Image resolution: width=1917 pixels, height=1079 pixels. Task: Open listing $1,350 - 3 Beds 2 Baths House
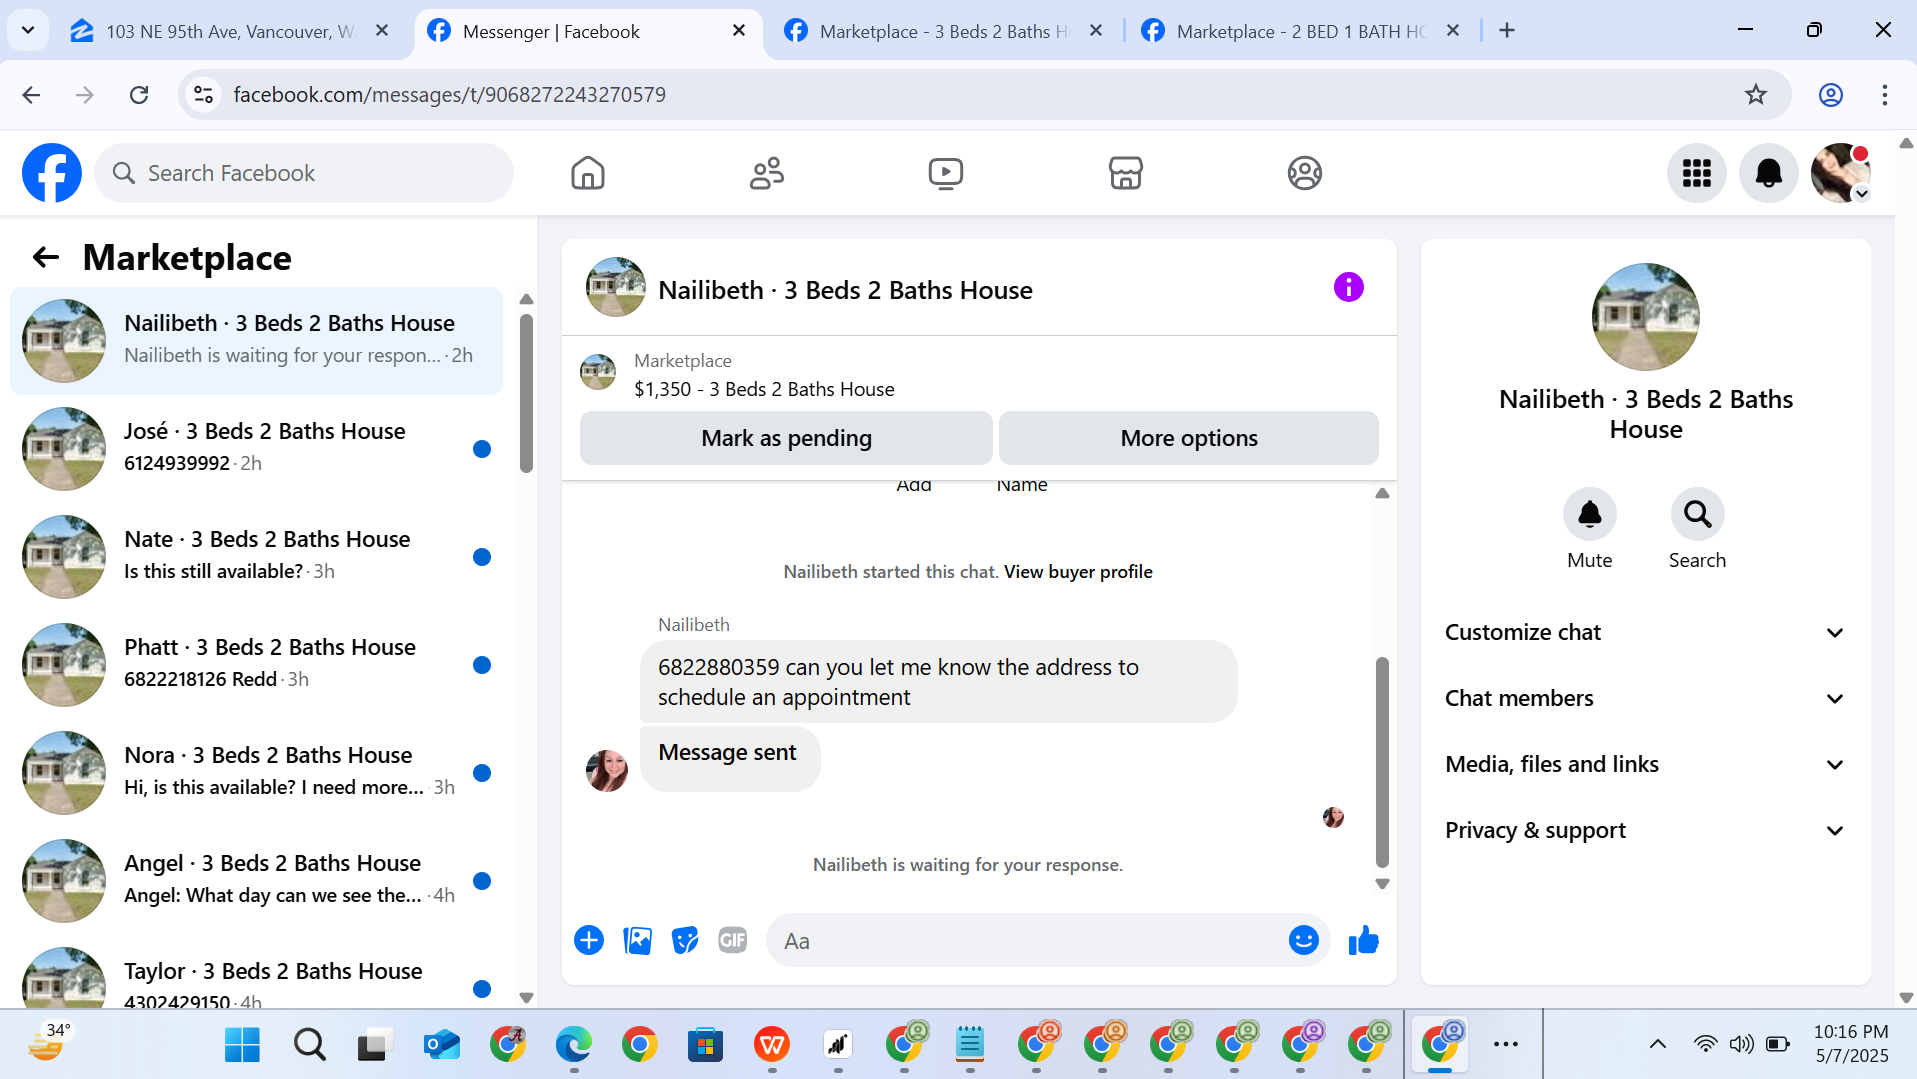pyautogui.click(x=764, y=389)
